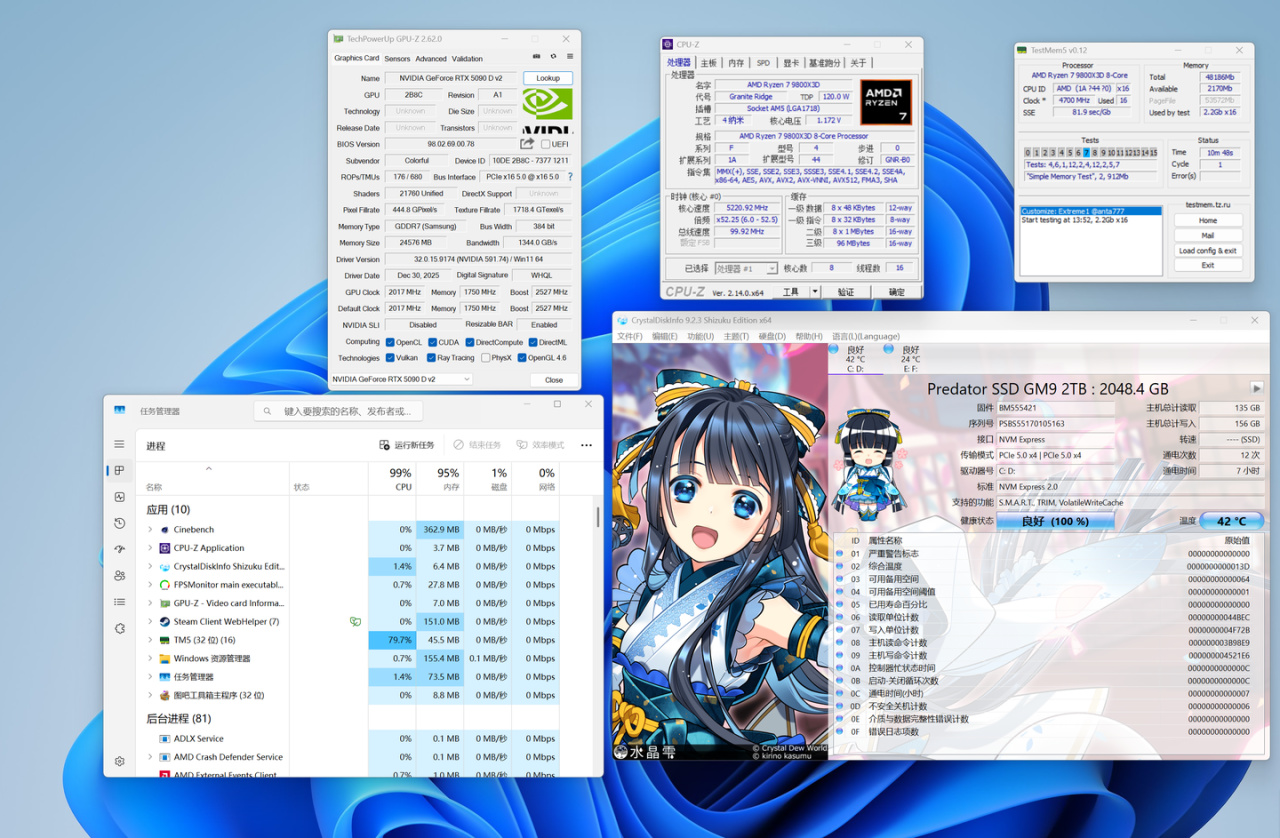Sort processes by the 内存 column header
1280x838 pixels.
pos(441,480)
